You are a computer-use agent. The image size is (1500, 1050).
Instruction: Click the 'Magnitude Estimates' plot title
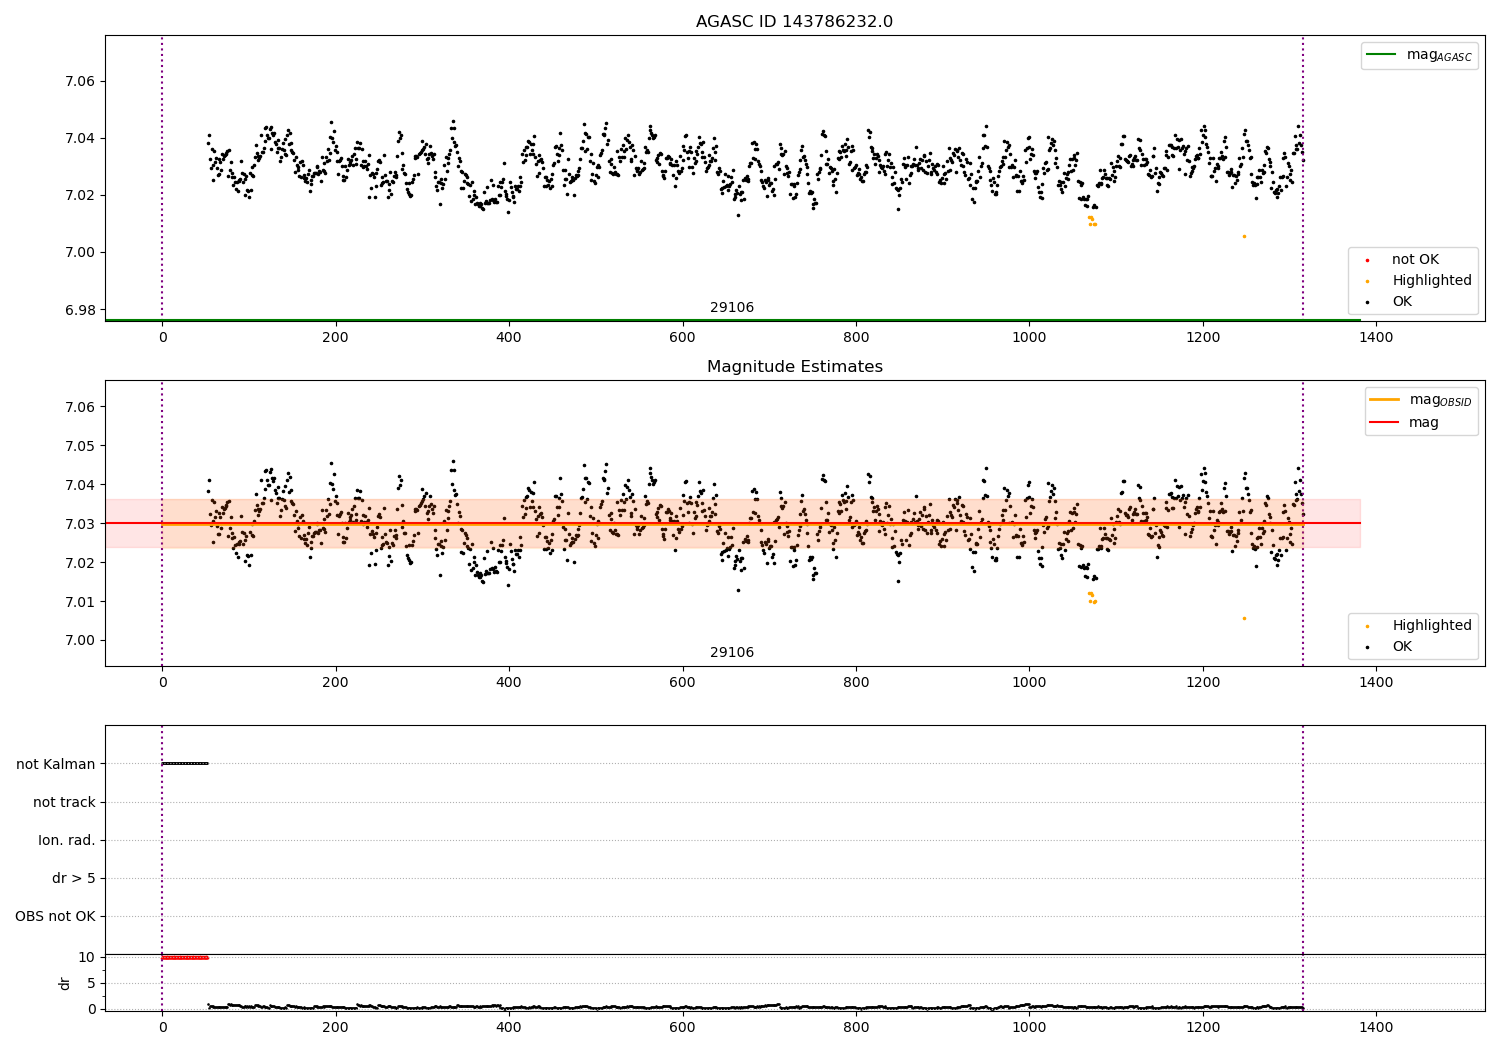point(794,367)
